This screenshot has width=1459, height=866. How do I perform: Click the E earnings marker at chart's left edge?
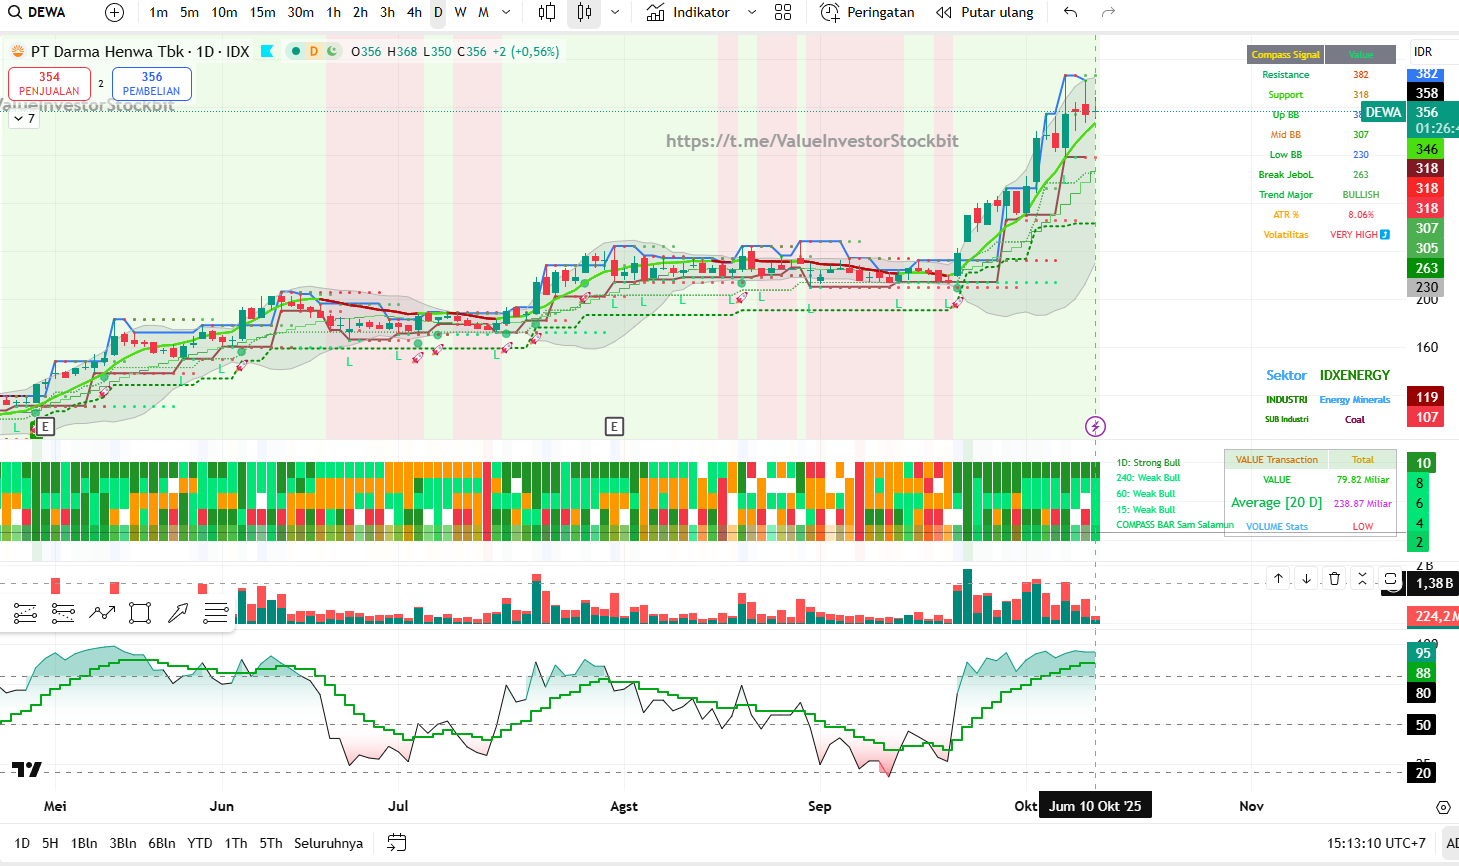point(45,427)
